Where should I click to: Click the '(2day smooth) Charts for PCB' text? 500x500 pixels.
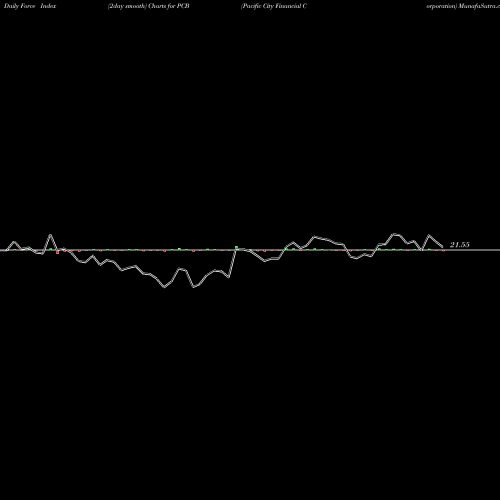[x=149, y=6]
